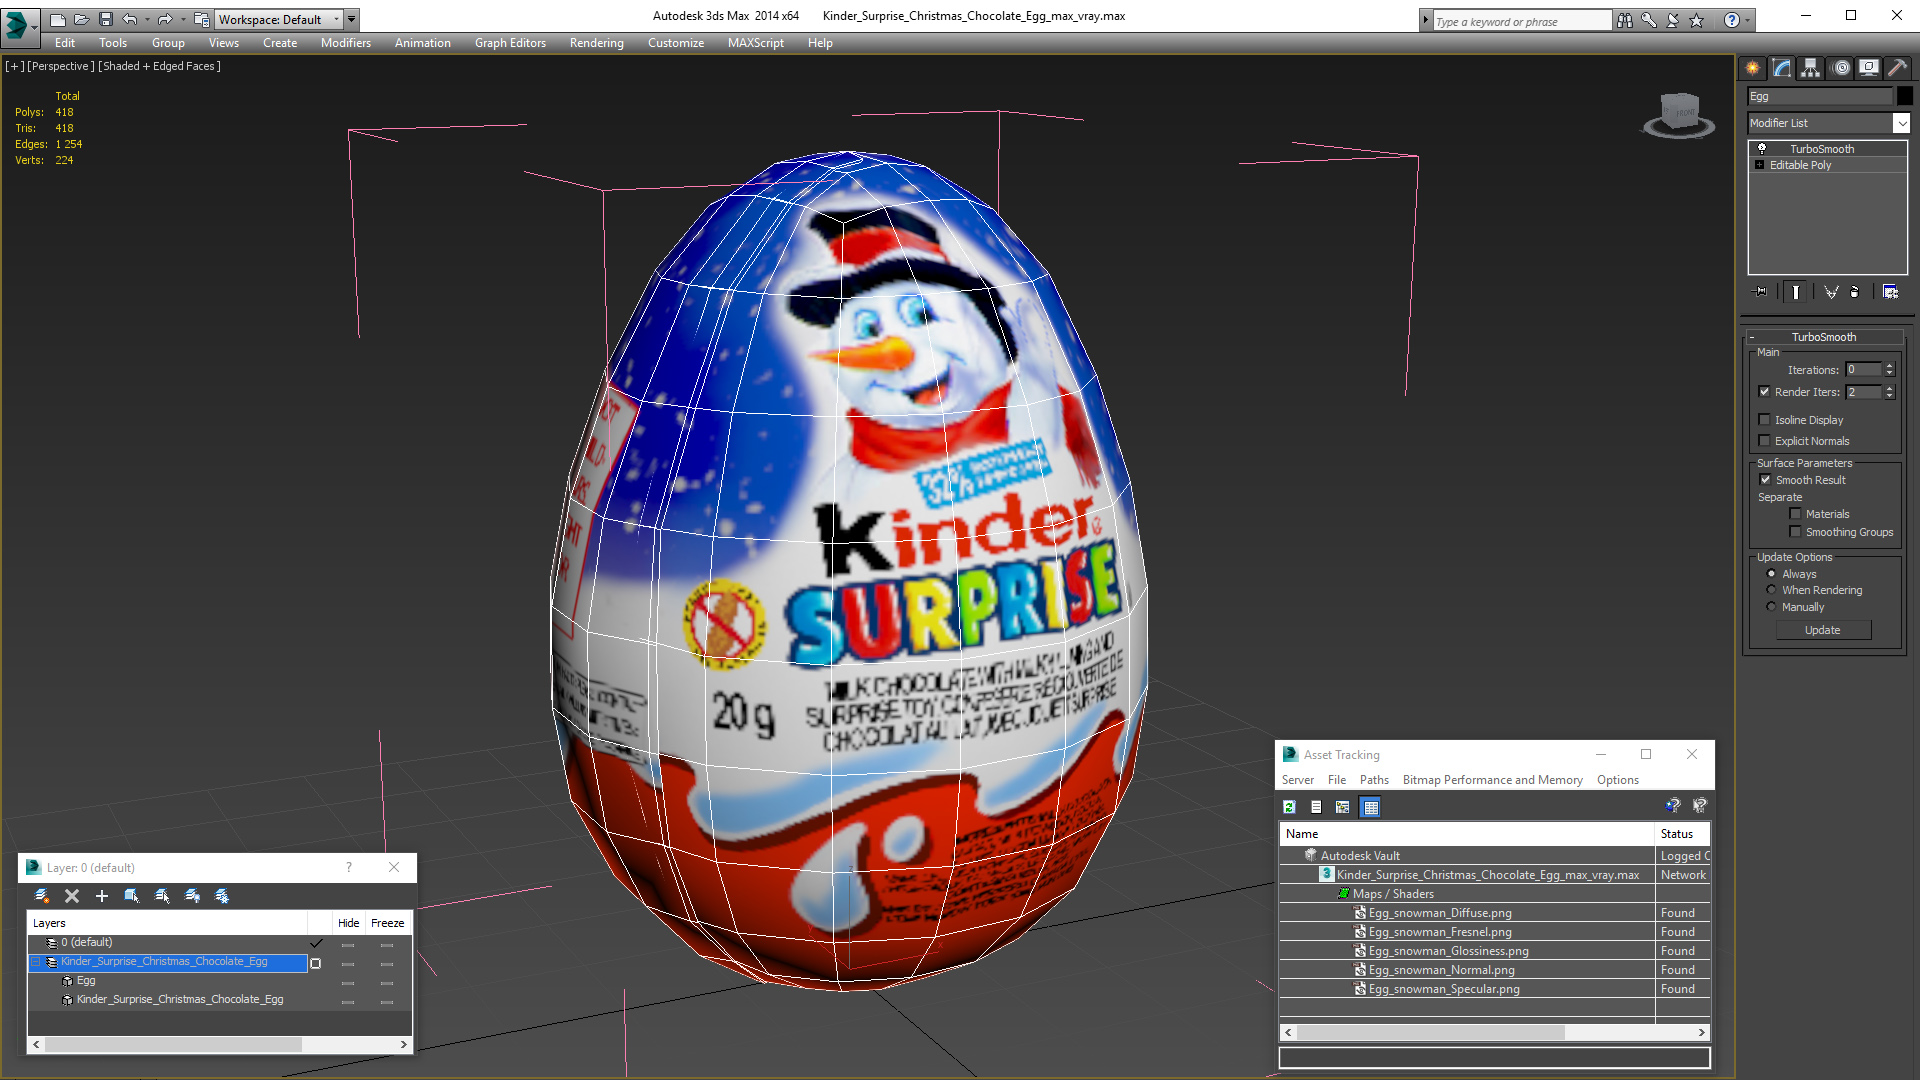Click Configure Modifier Sets icon

pyautogui.click(x=1890, y=292)
